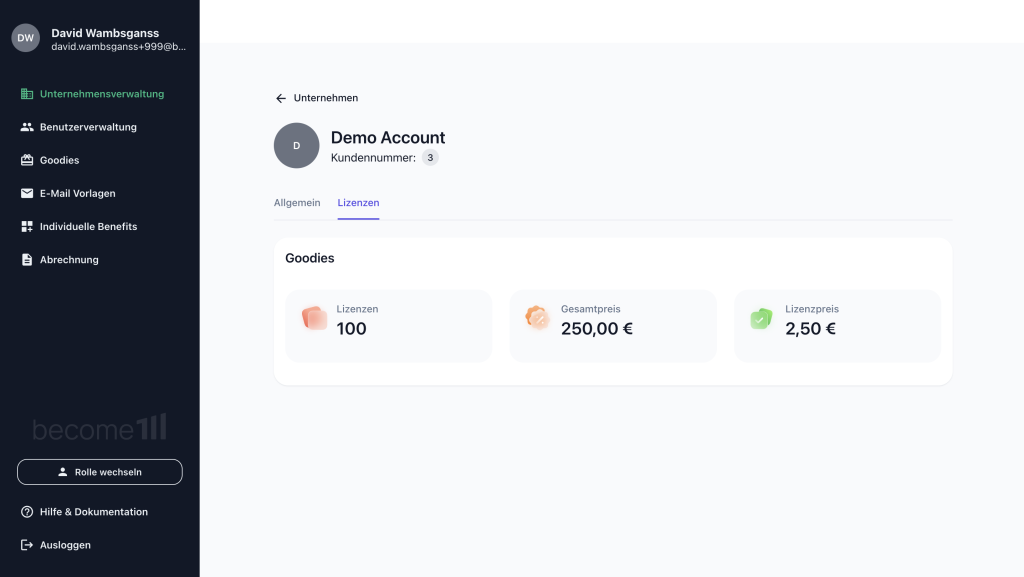
Task: Click the Abrechnung document icon
Action: coord(27,260)
